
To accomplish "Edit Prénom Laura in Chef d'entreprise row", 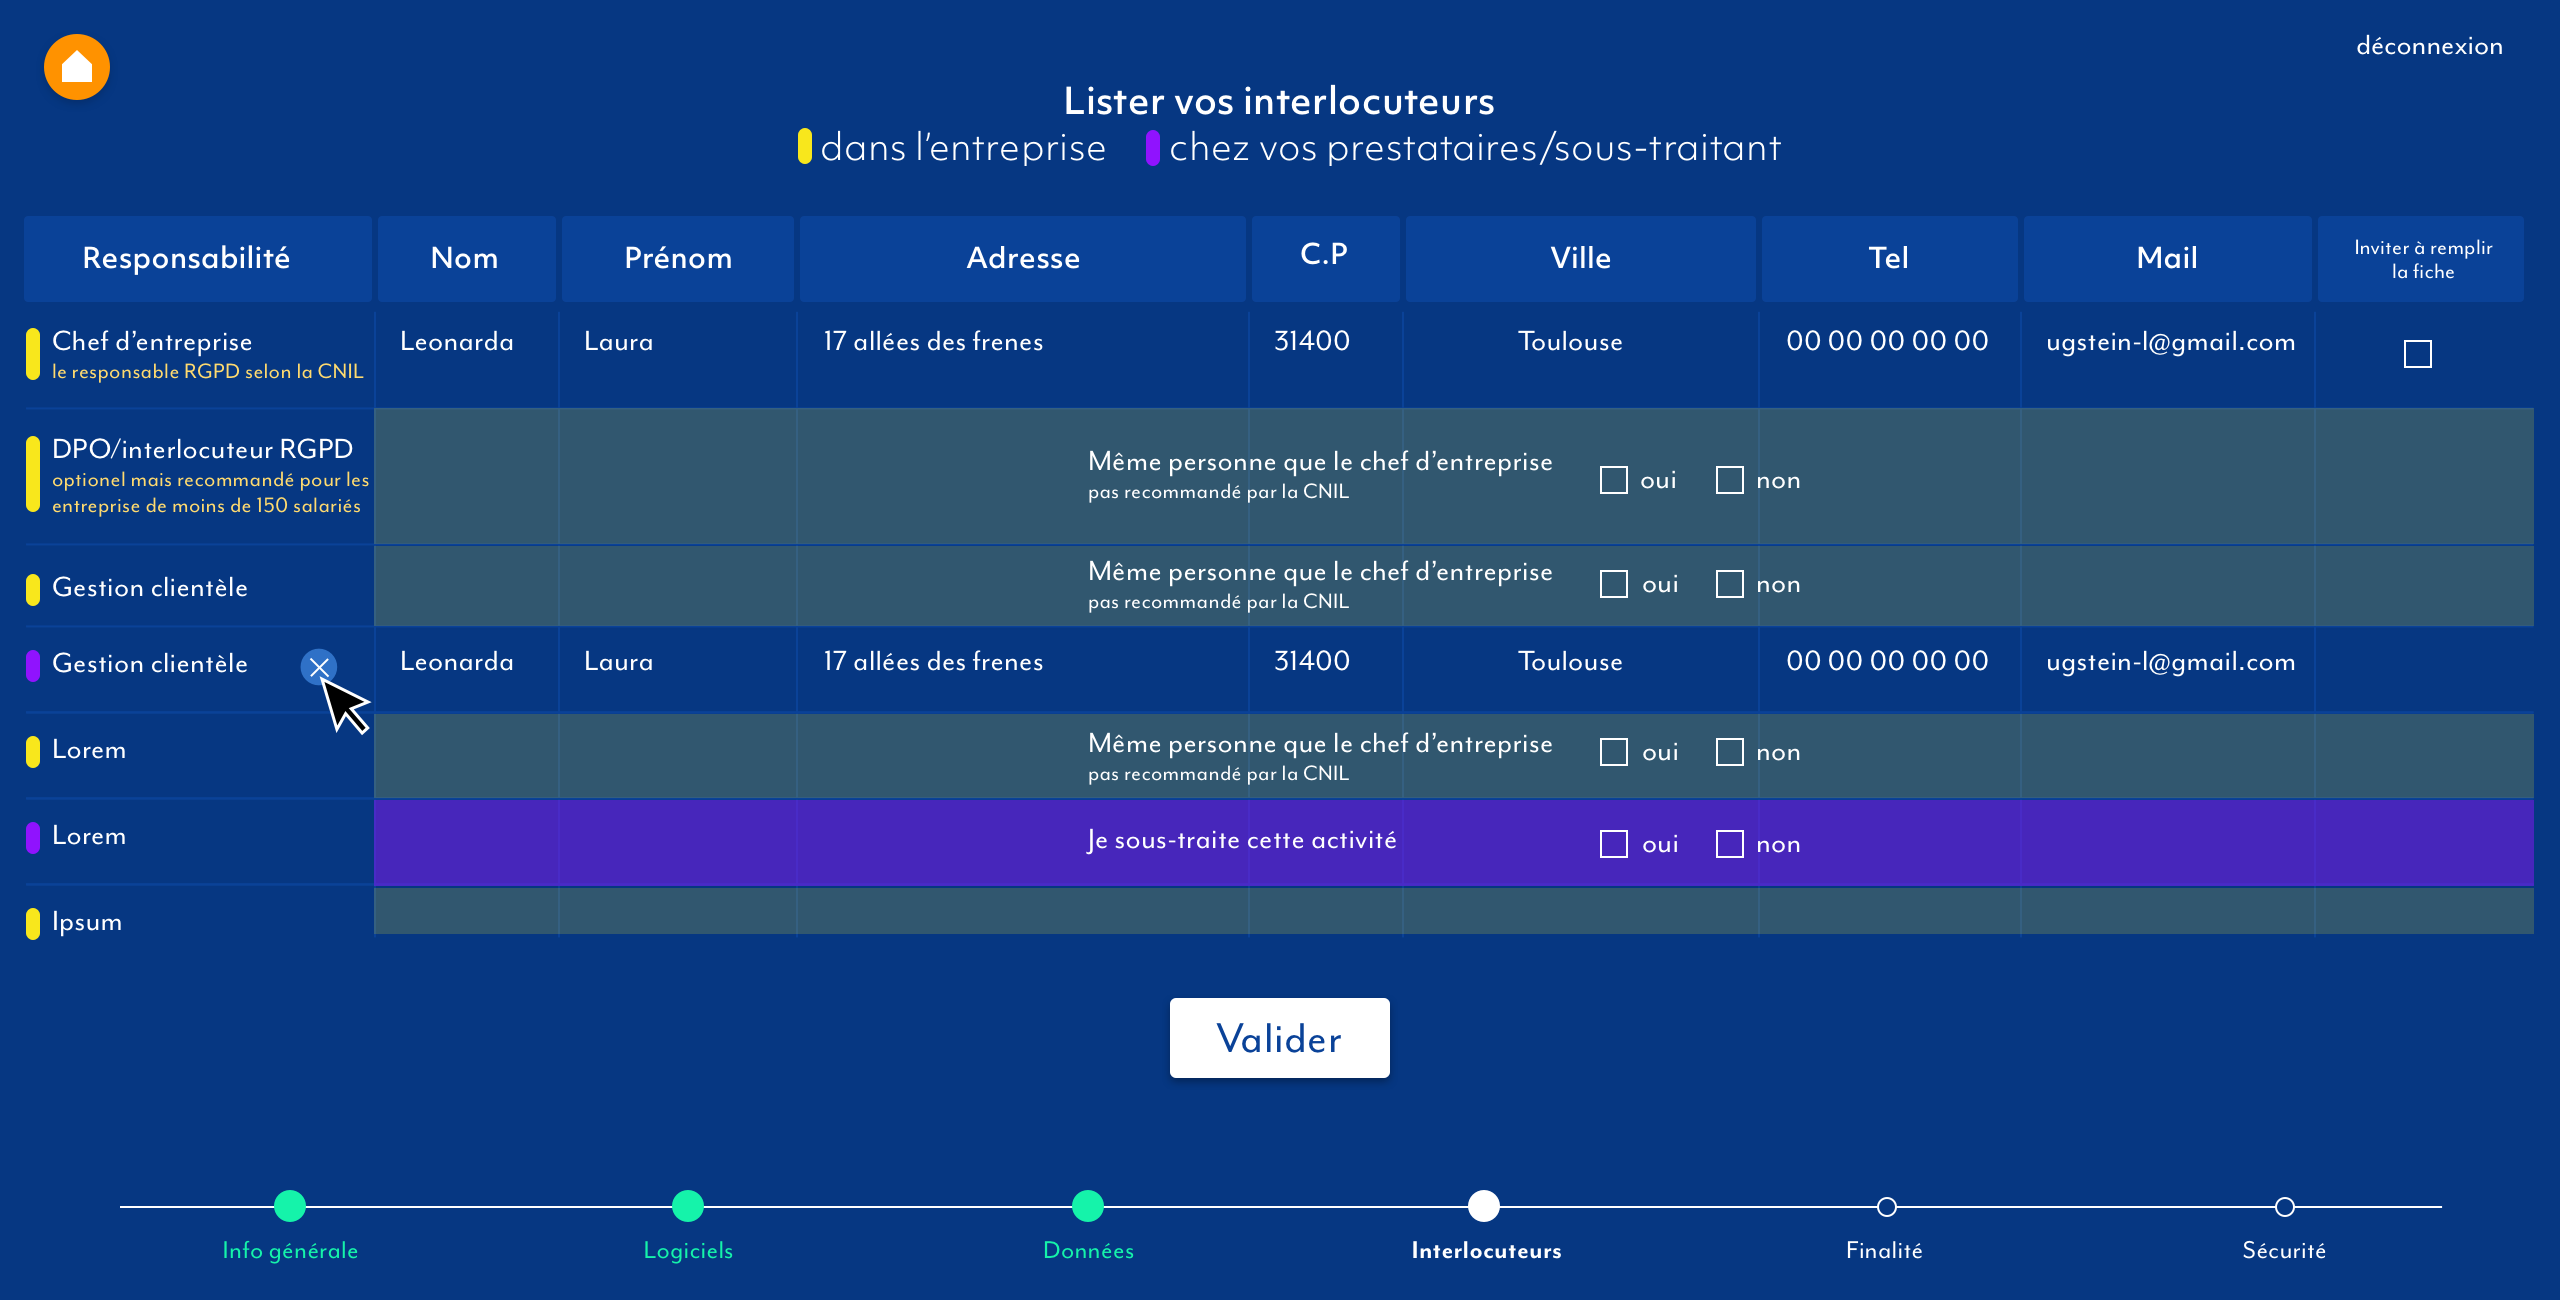I will [x=619, y=342].
